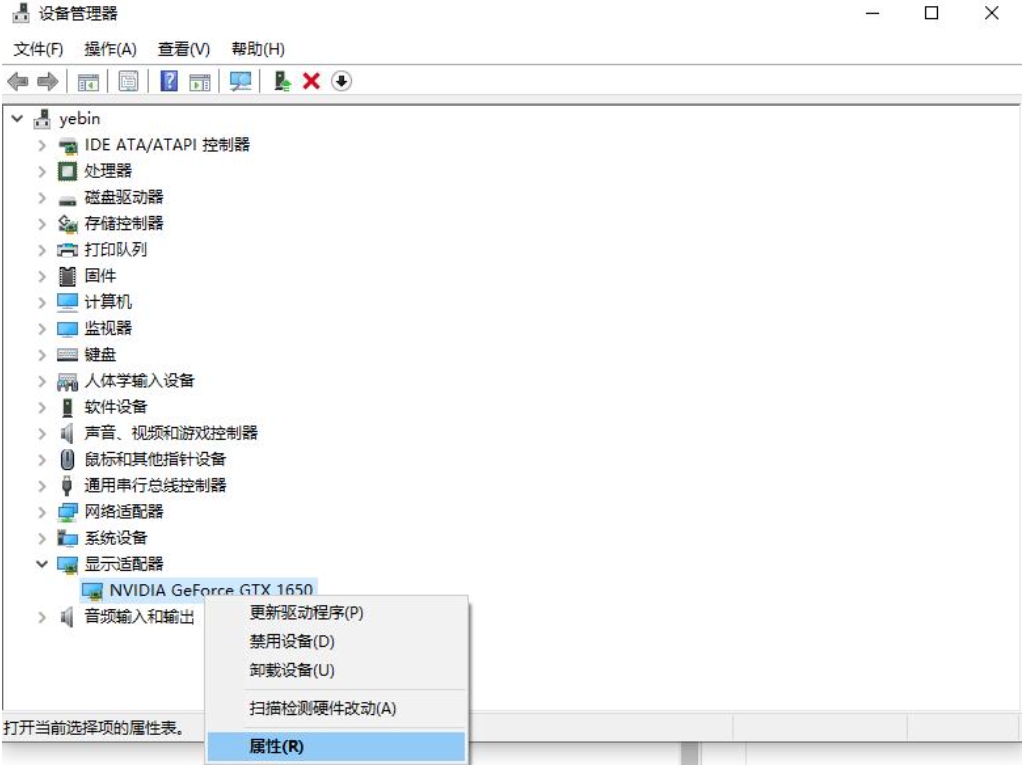Click the NVIDIA GeForce GTX 1650 device icon
Viewport: 1031px width, 770px height.
92,592
